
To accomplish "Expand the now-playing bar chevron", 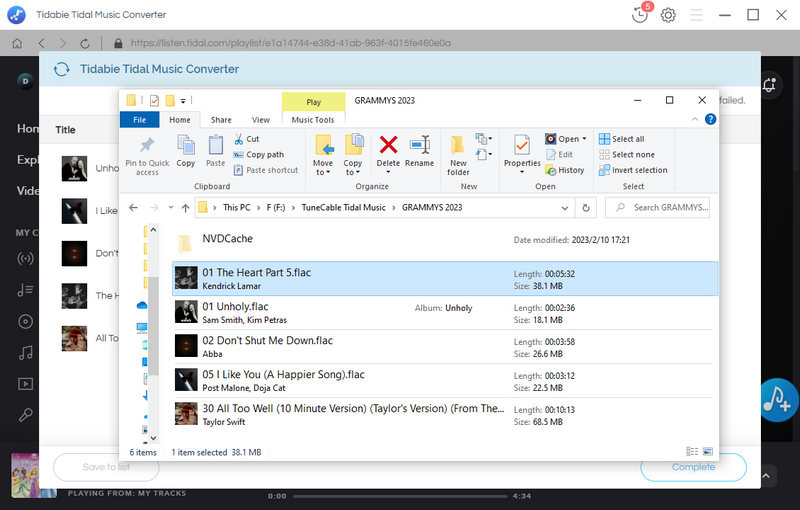I will coord(766,475).
